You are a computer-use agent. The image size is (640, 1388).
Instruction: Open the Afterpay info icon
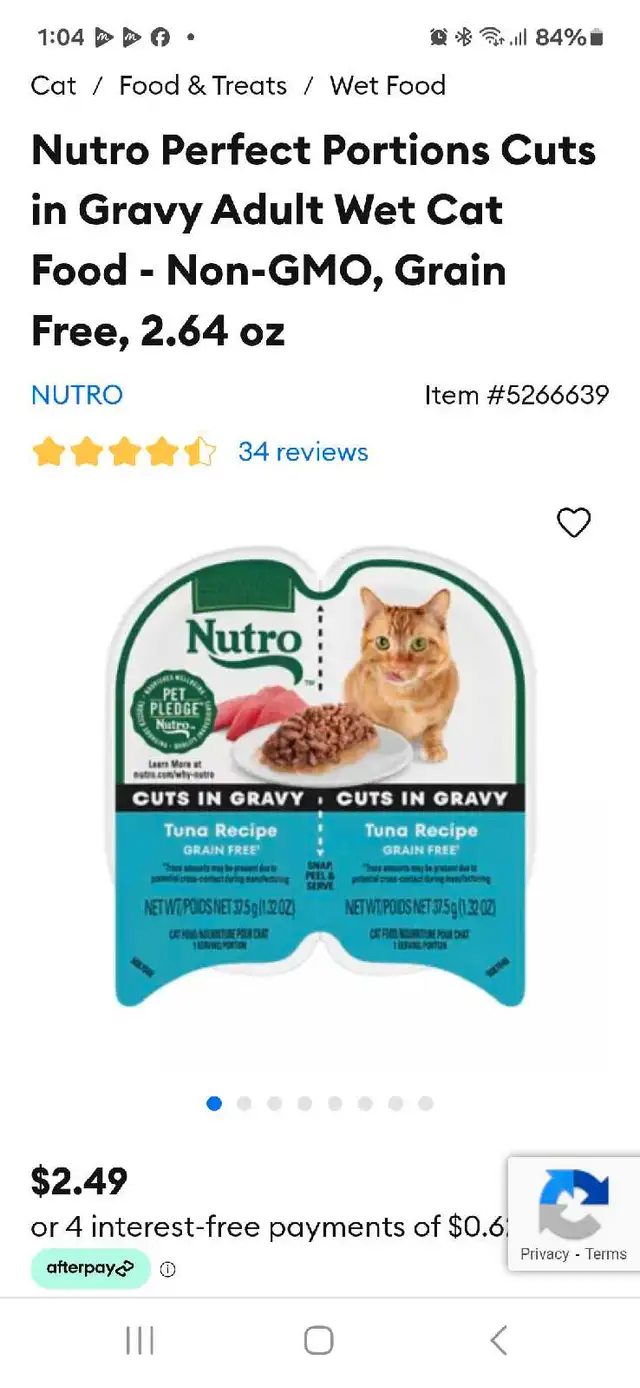pyautogui.click(x=168, y=1269)
